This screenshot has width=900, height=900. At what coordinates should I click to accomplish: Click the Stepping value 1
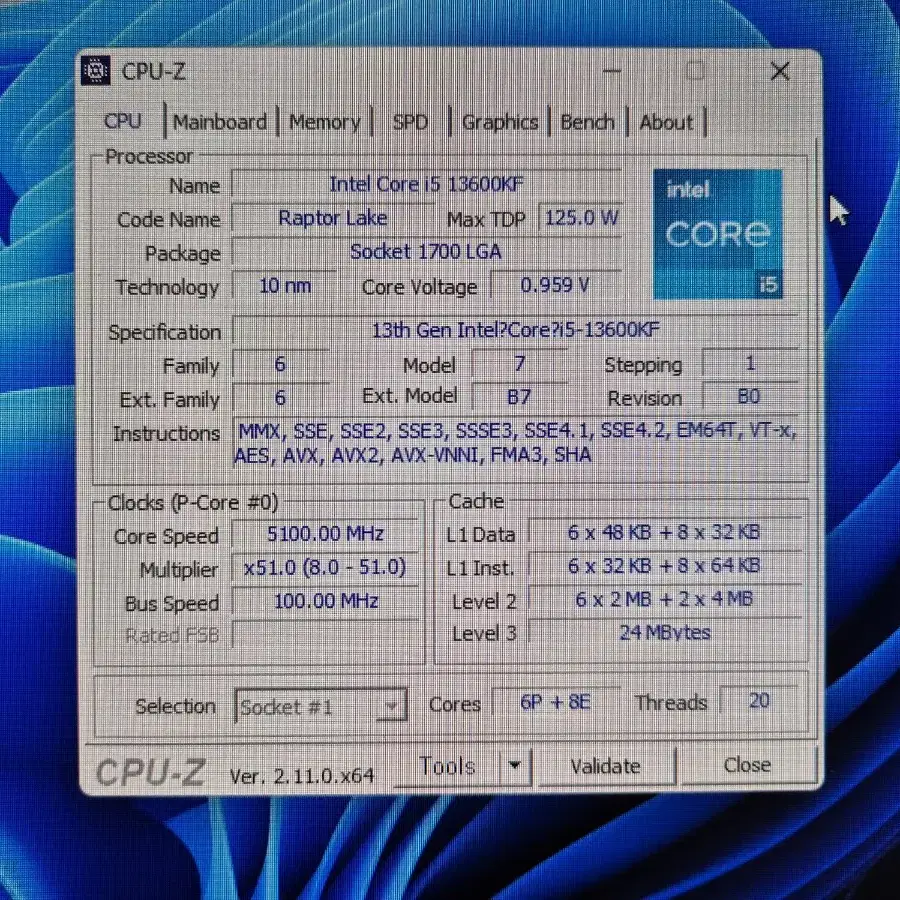click(749, 363)
